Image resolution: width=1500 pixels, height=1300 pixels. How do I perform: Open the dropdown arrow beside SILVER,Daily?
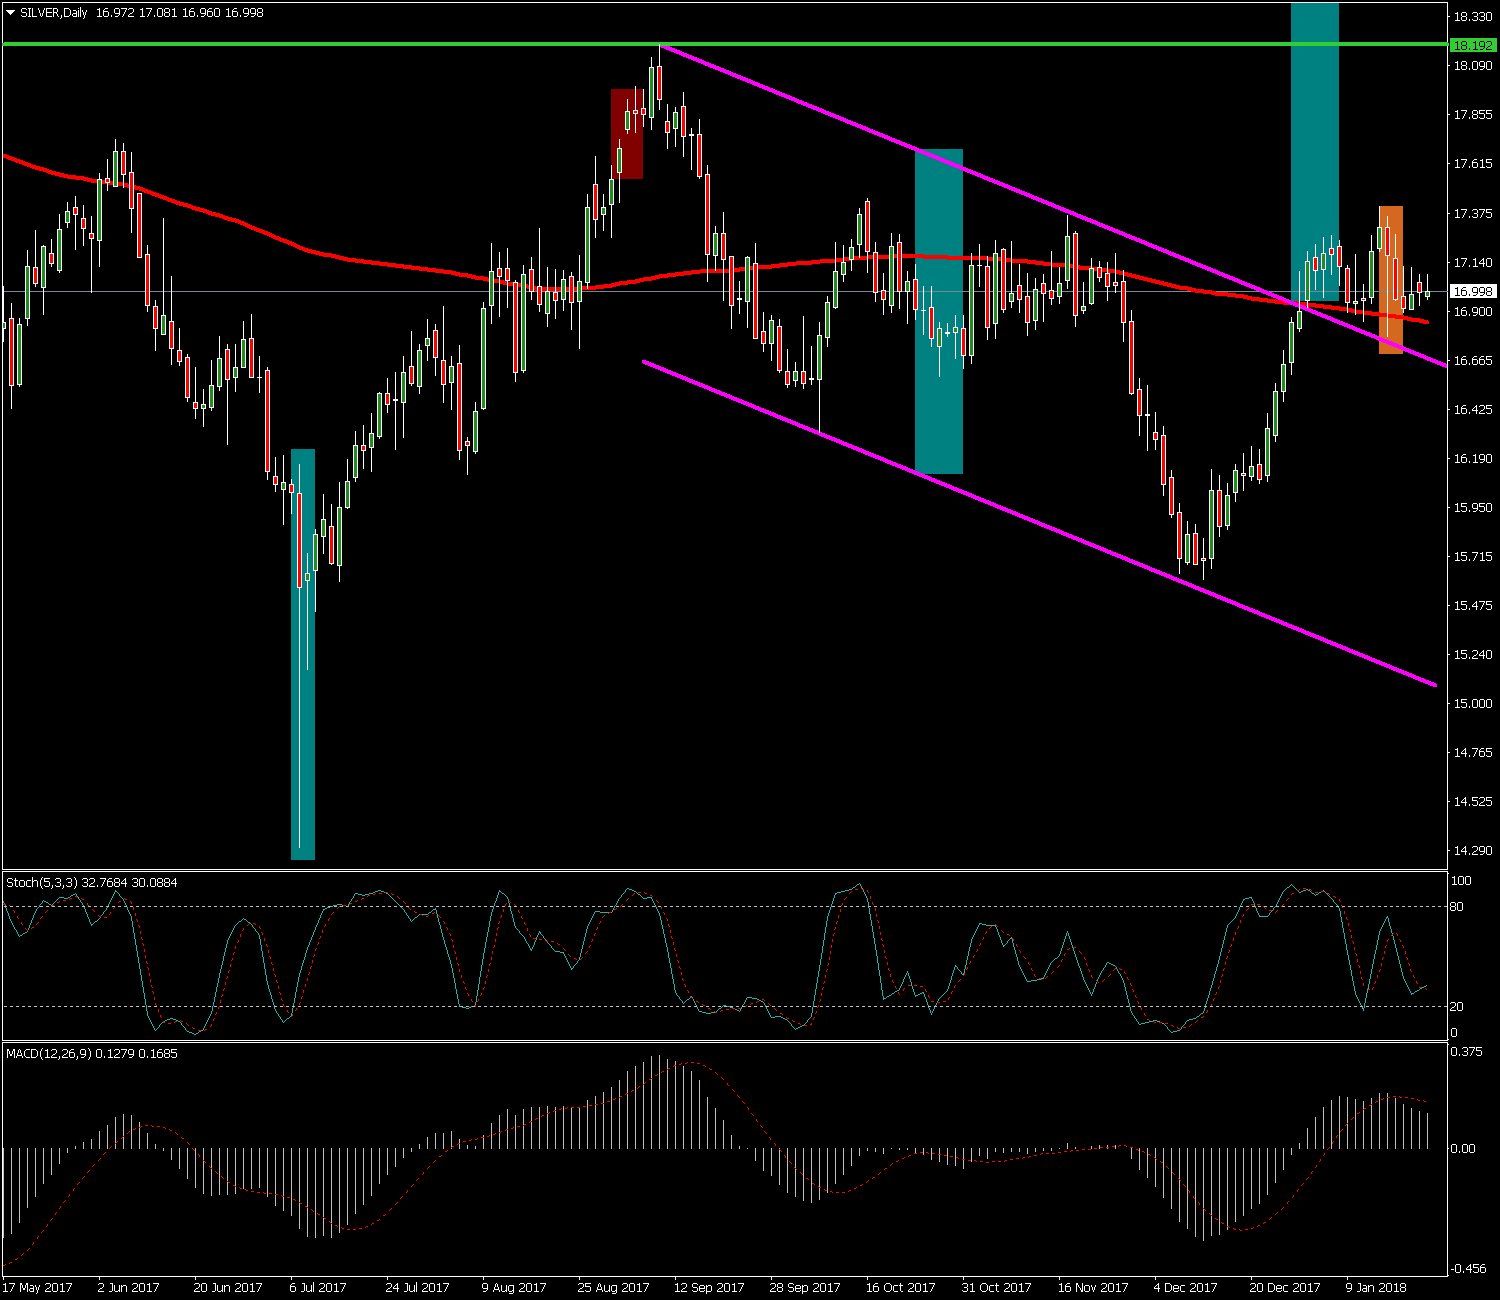11,13
